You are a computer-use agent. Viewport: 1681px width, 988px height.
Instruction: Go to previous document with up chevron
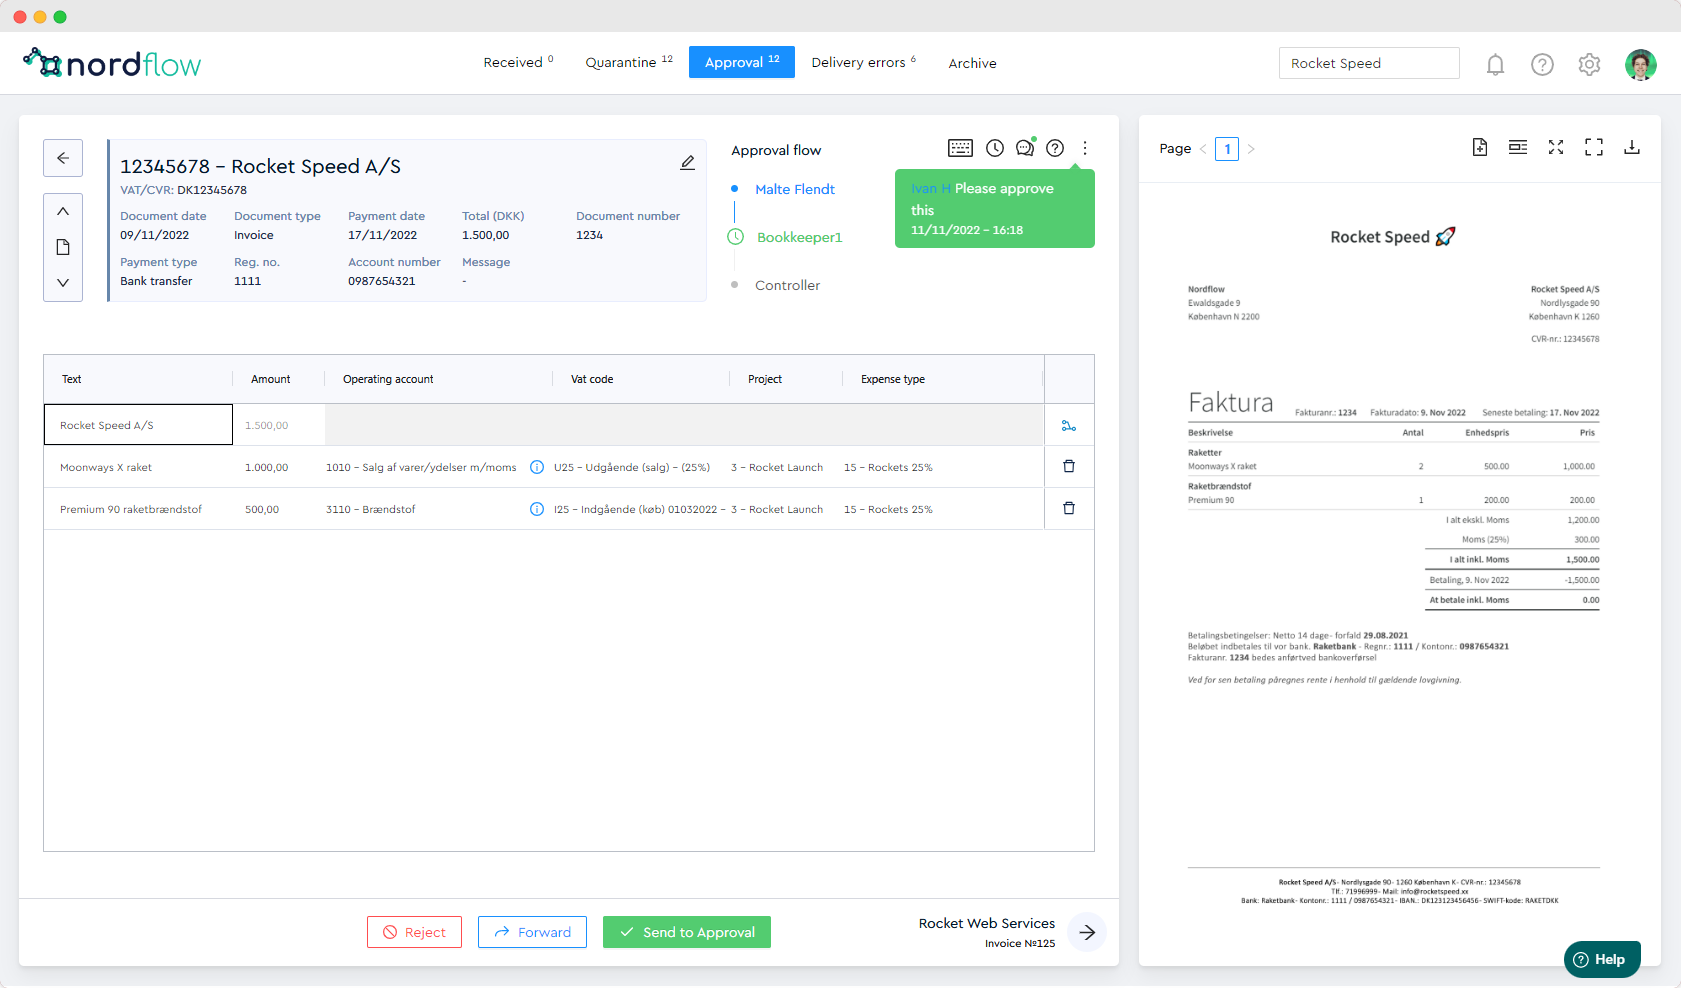[x=63, y=211]
